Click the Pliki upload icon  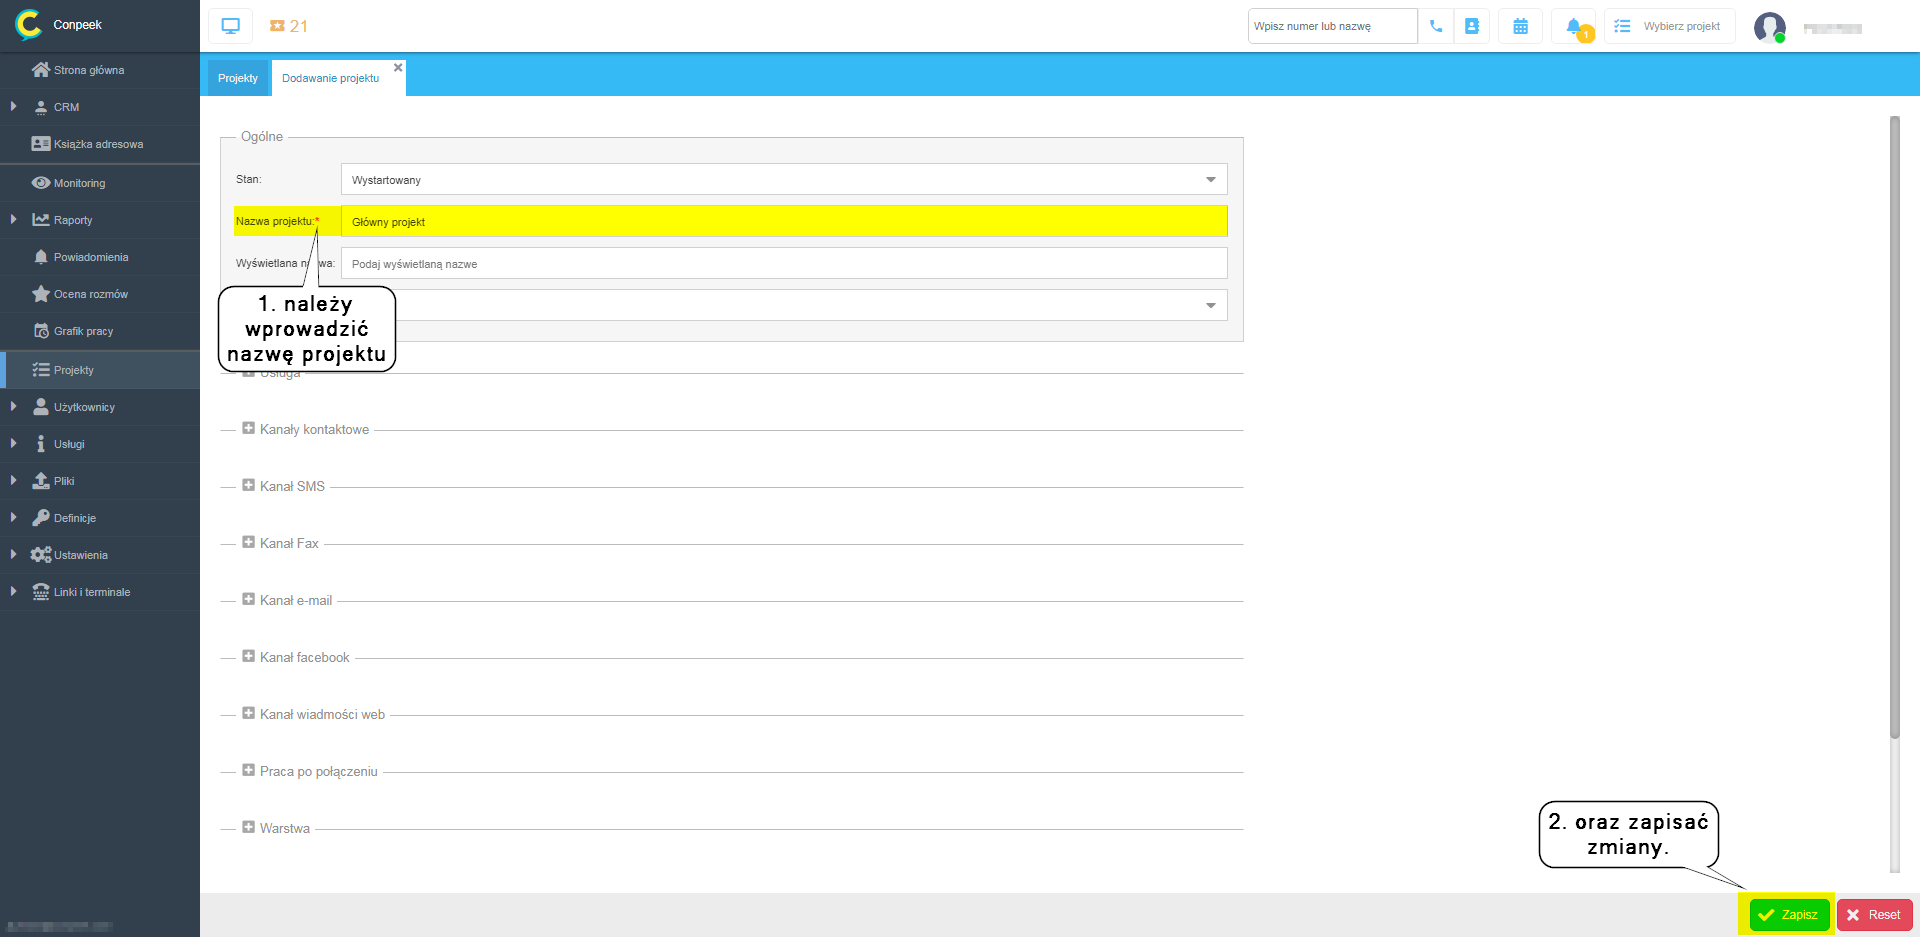pyautogui.click(x=41, y=481)
